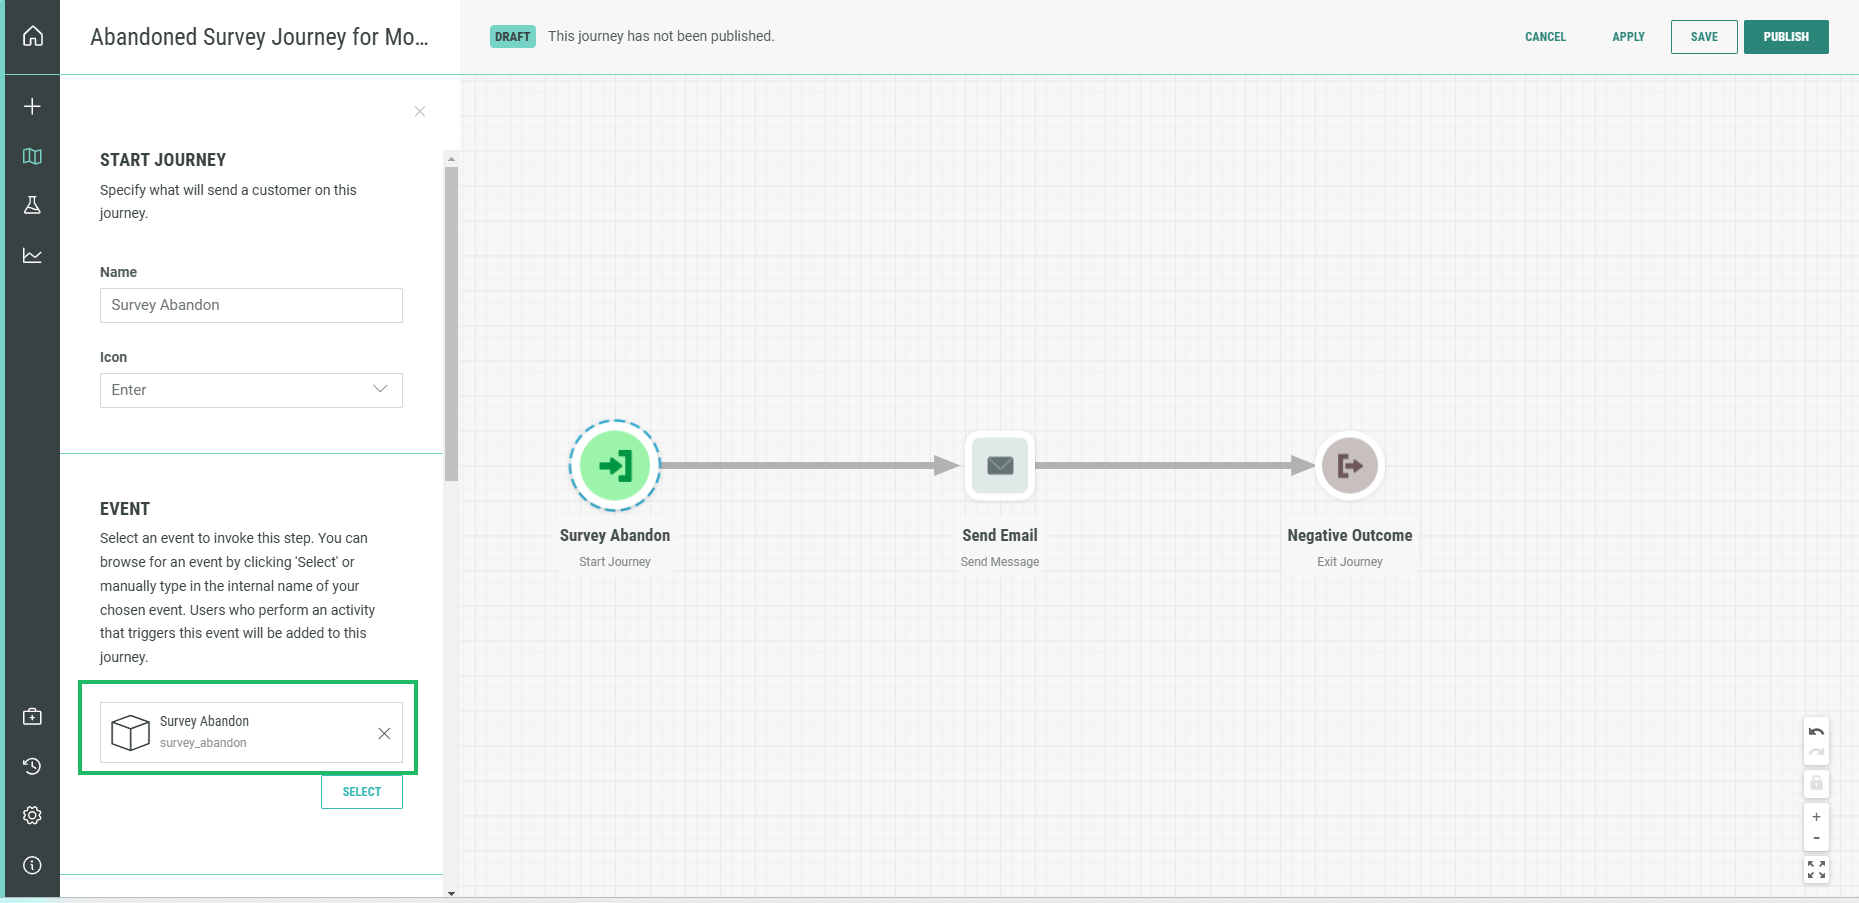The image size is (1859, 903).
Task: Open the settings gear icon
Action: [33, 815]
